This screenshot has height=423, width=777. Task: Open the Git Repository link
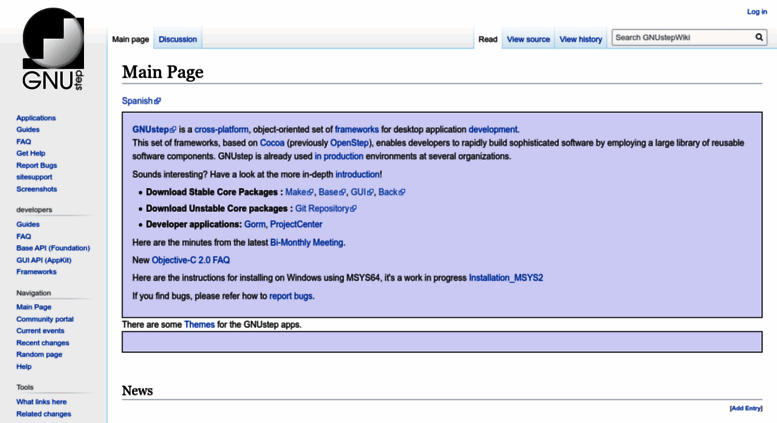pyautogui.click(x=326, y=209)
